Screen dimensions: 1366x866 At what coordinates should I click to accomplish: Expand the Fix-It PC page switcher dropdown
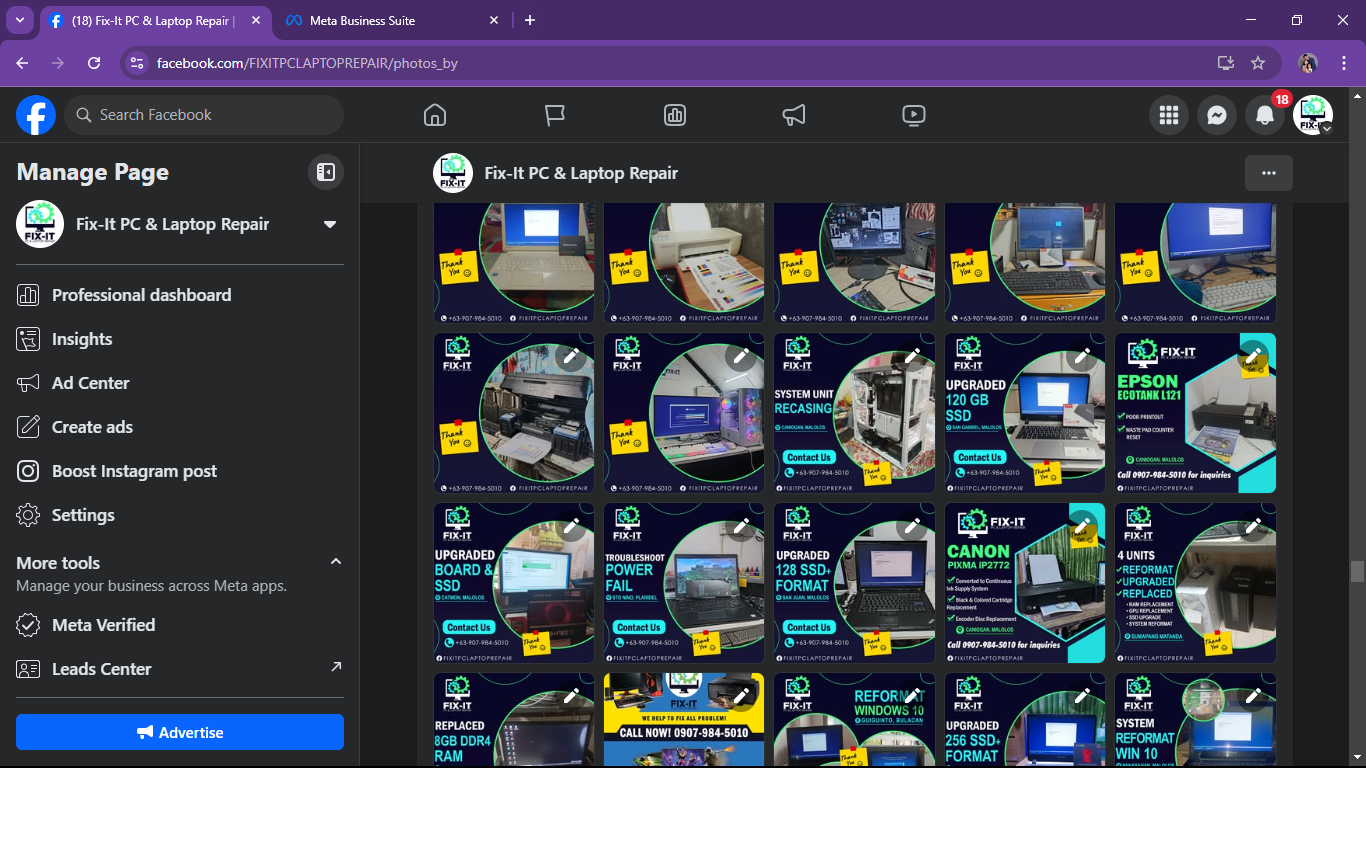pyautogui.click(x=329, y=224)
